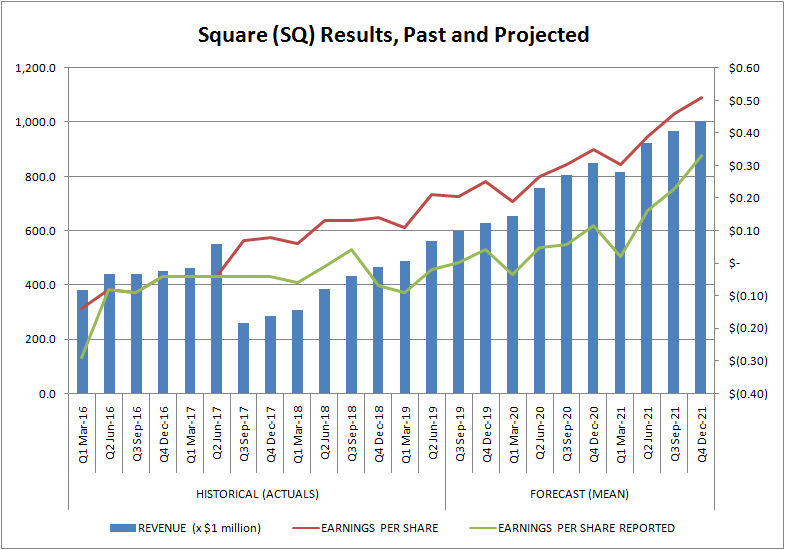Click the "$0.50" right axis value

[744, 101]
